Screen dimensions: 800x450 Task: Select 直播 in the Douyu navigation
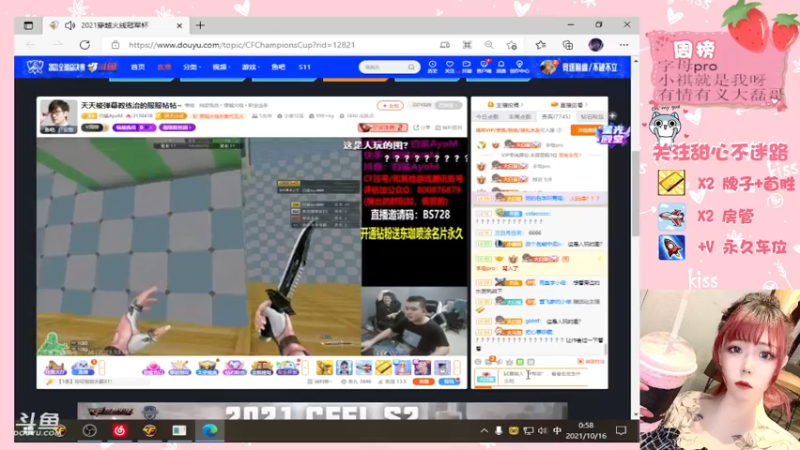point(164,67)
